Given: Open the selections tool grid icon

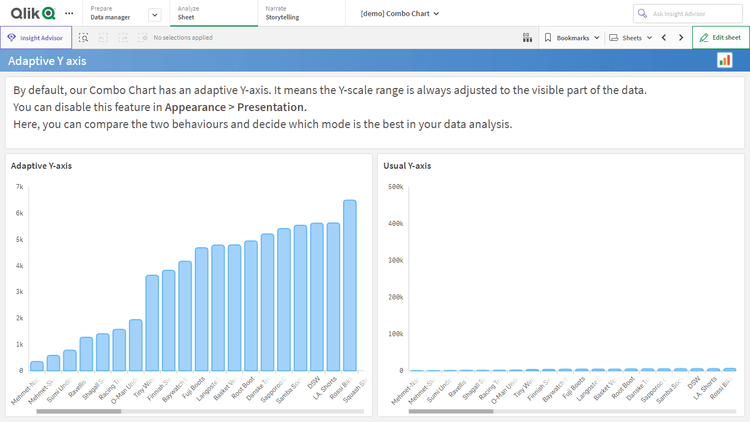Looking at the screenshot, I should tap(527, 37).
